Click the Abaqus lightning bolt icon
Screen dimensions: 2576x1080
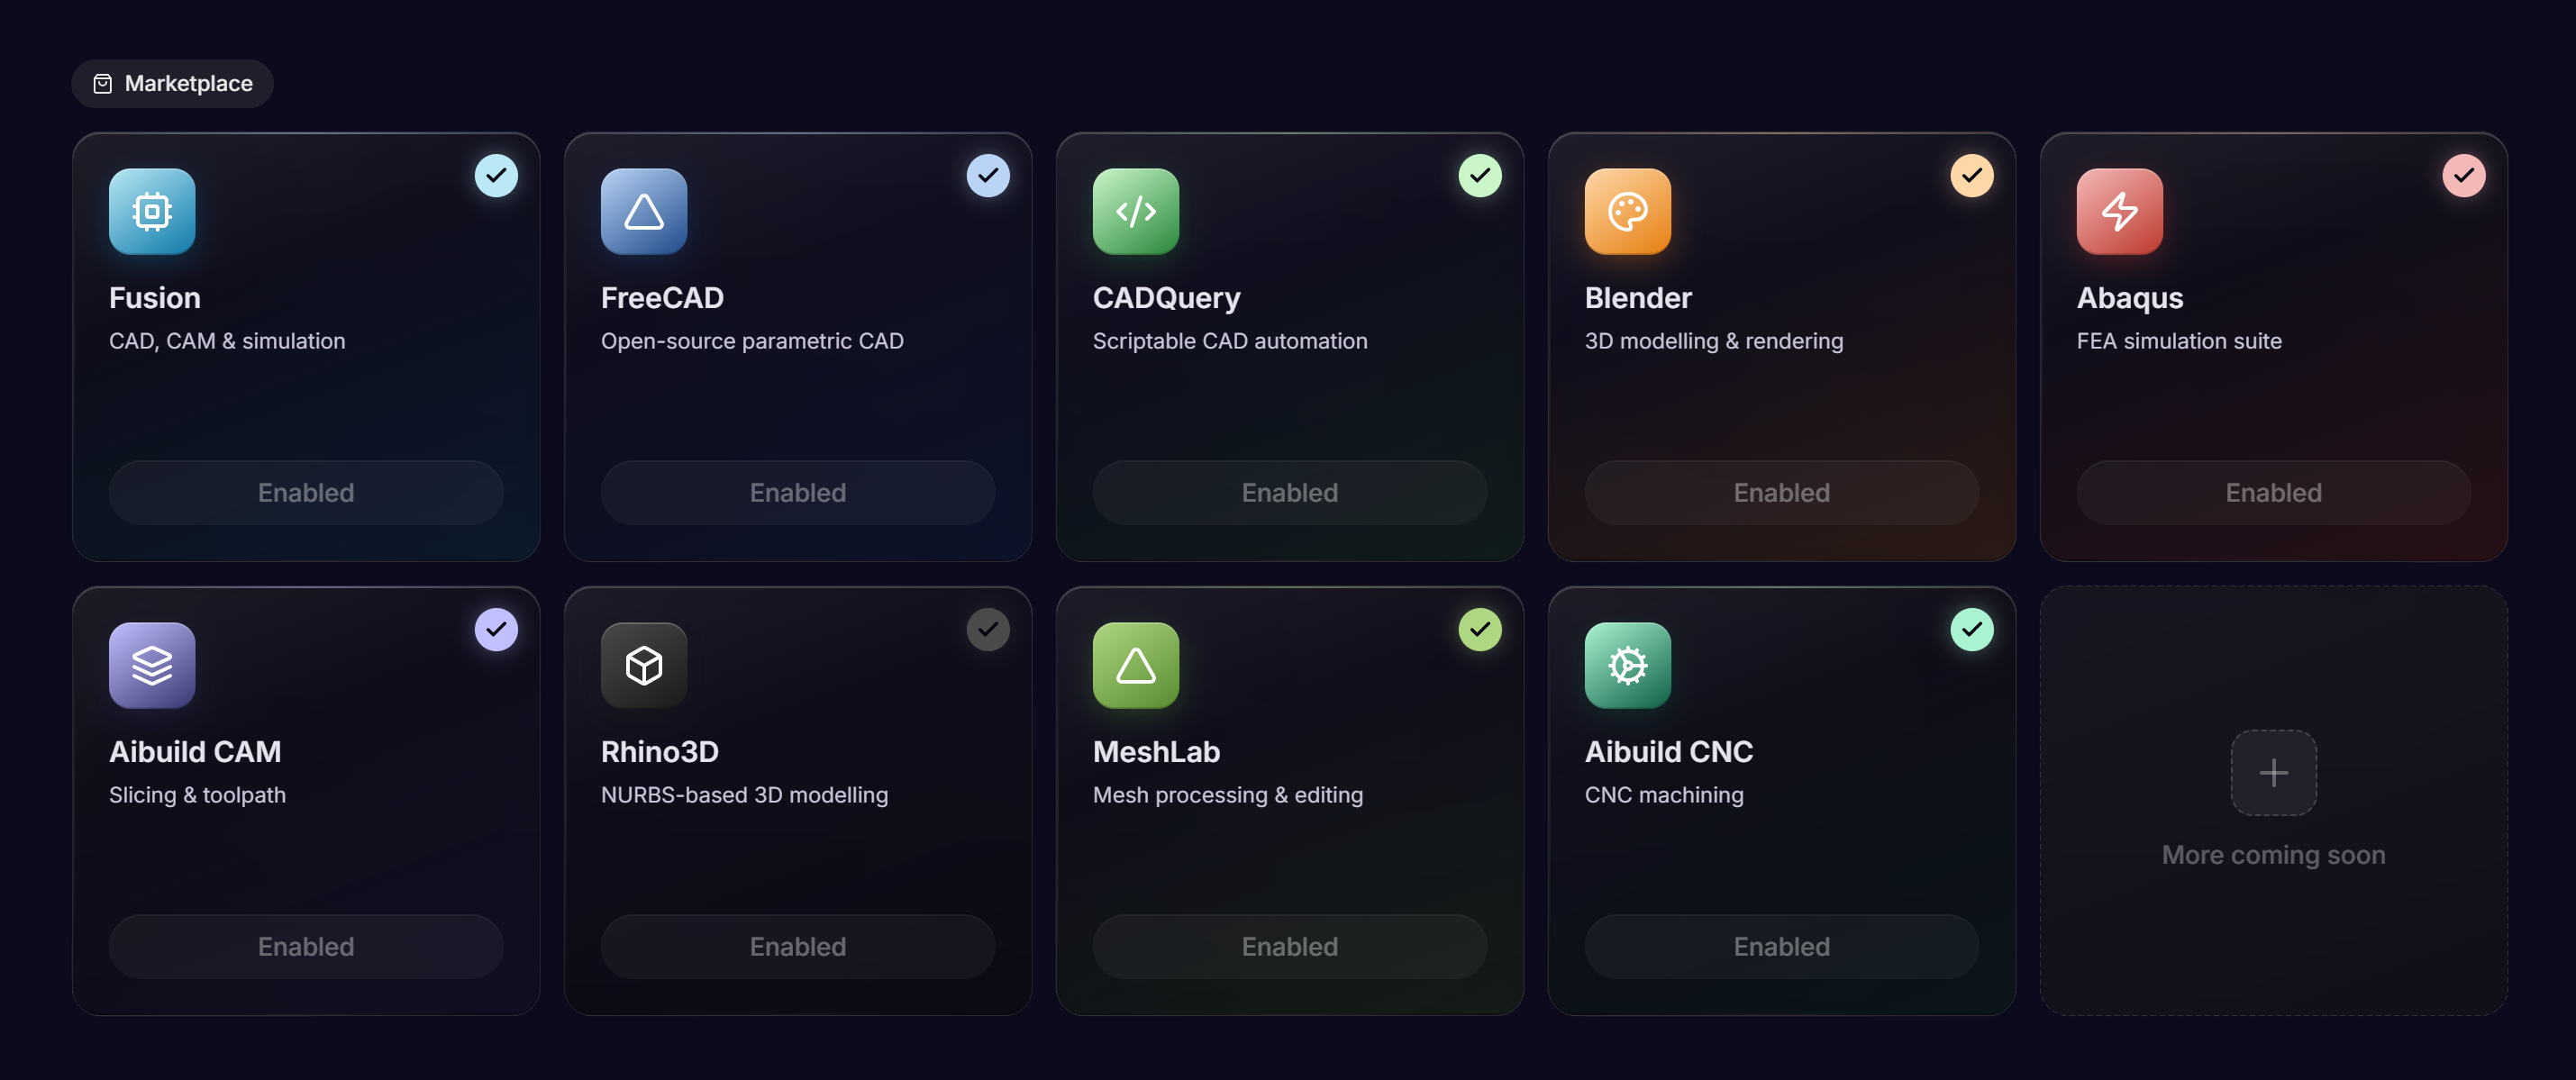[2120, 212]
